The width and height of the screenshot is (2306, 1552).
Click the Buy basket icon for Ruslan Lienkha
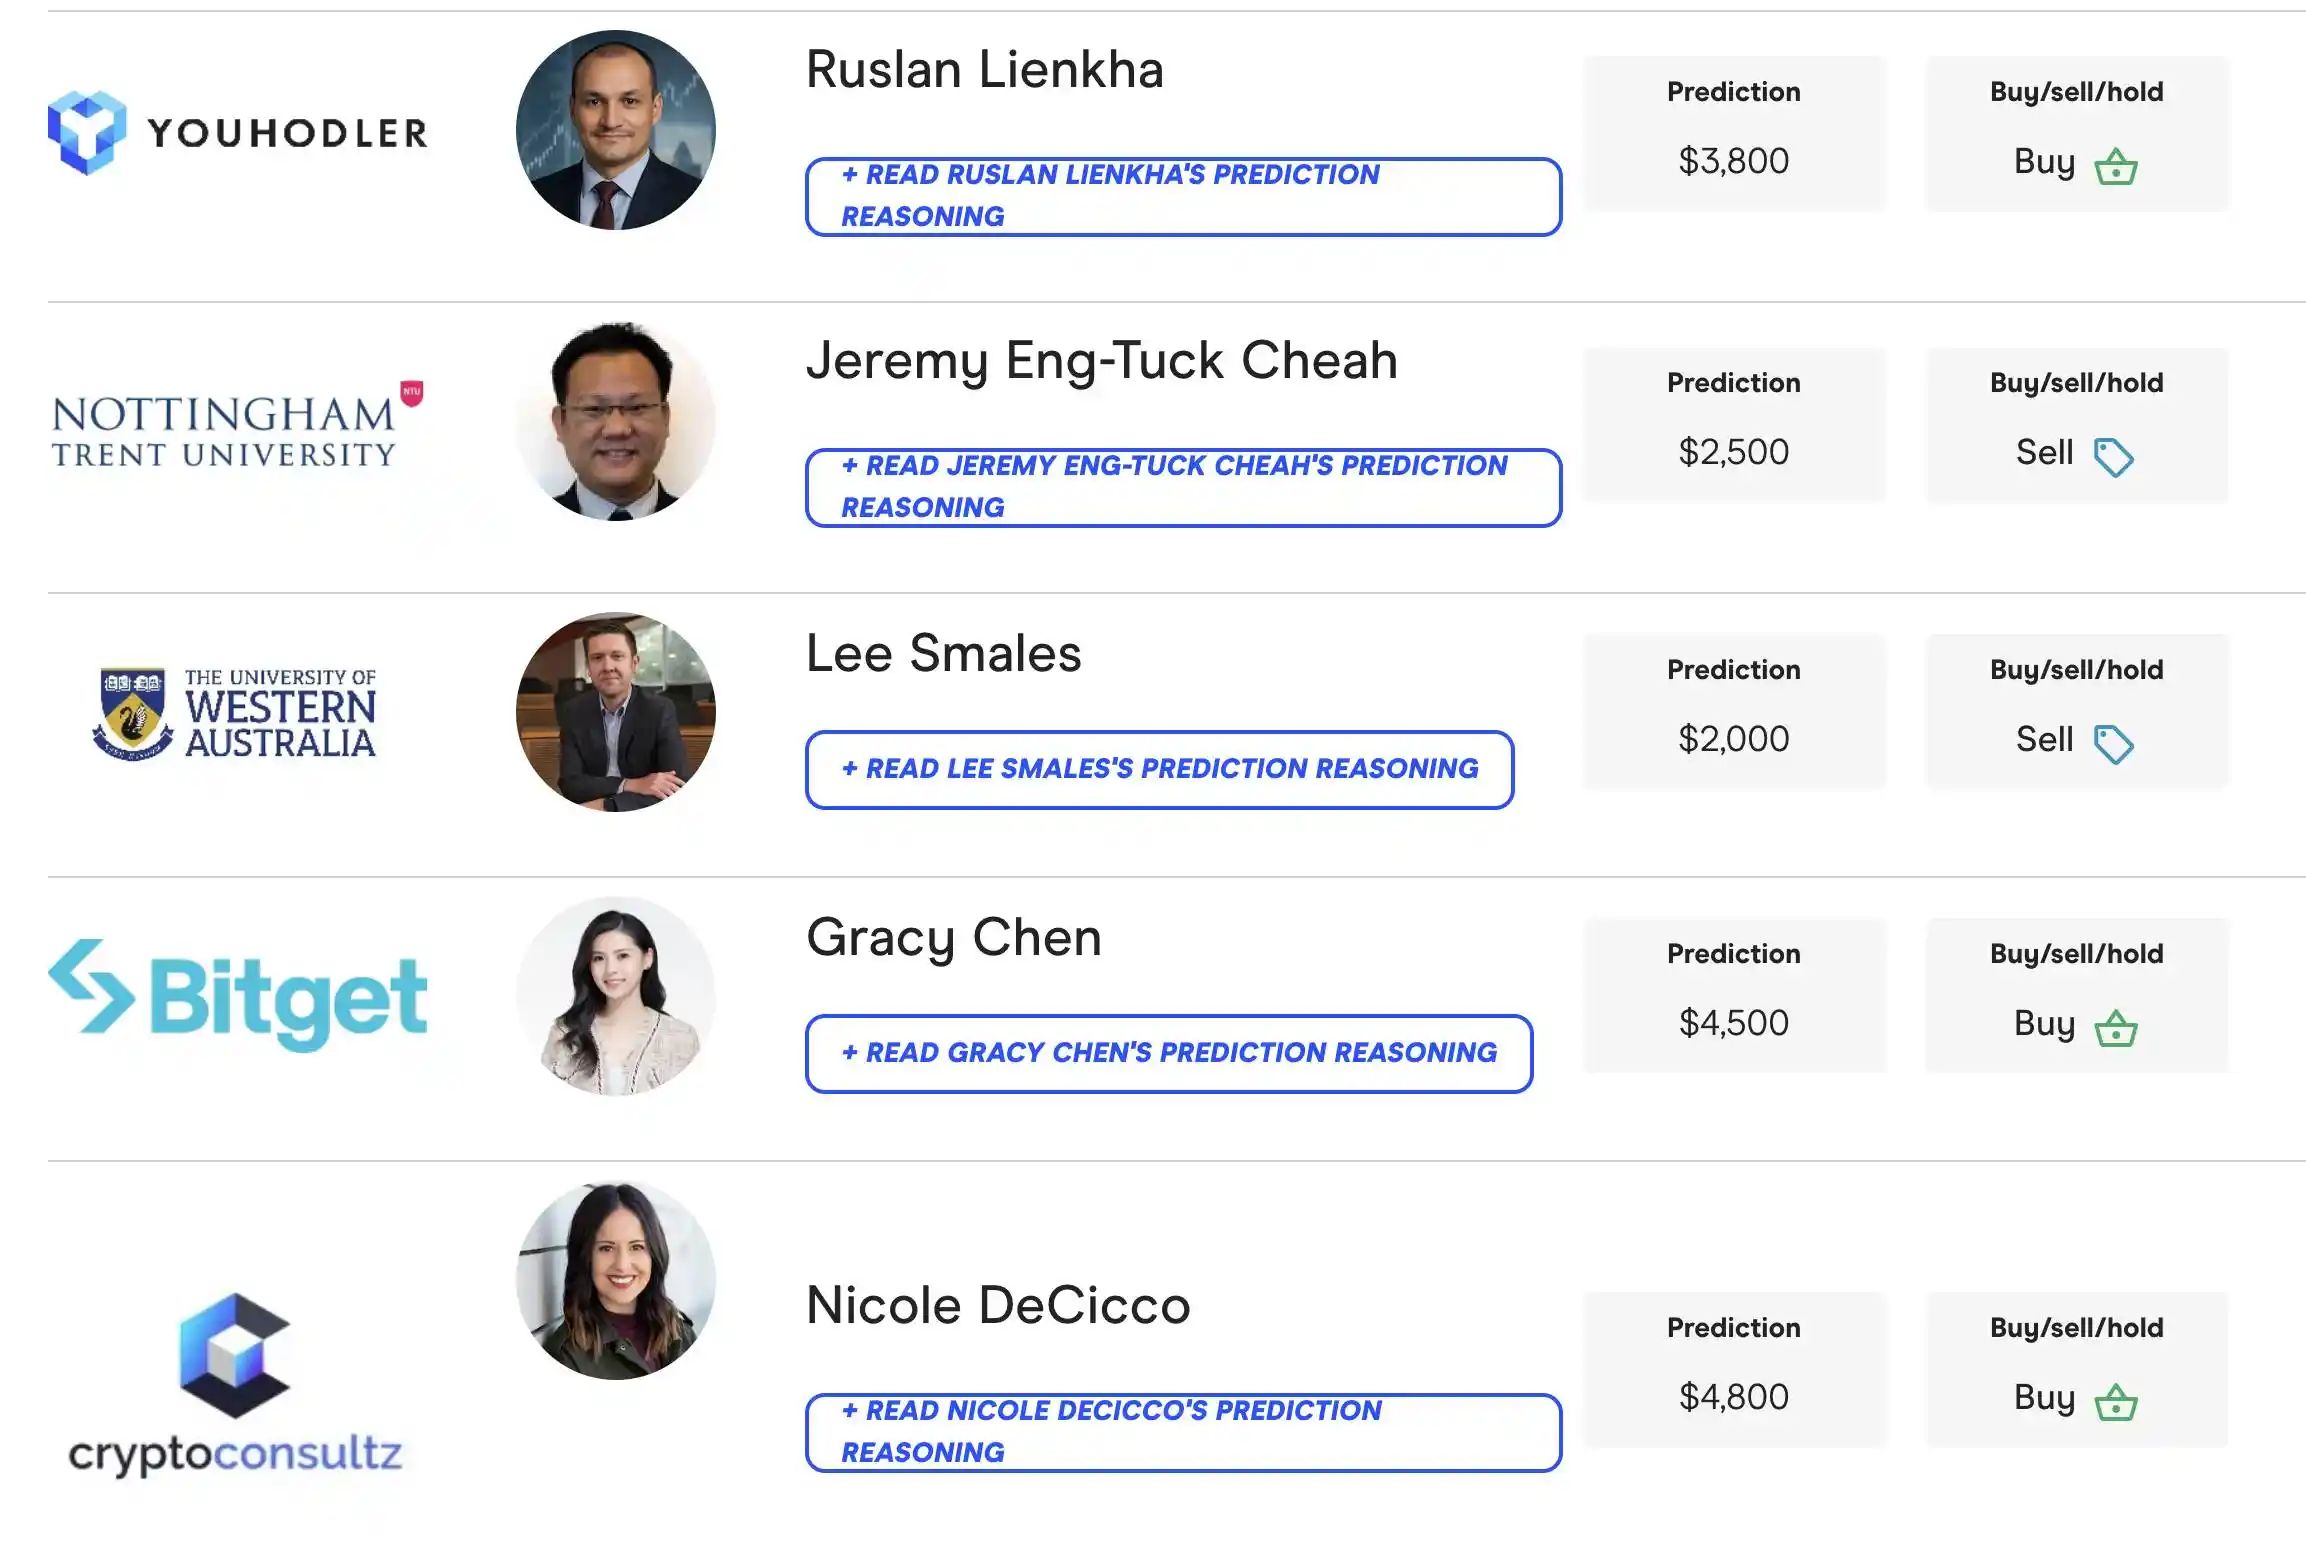[x=2116, y=166]
